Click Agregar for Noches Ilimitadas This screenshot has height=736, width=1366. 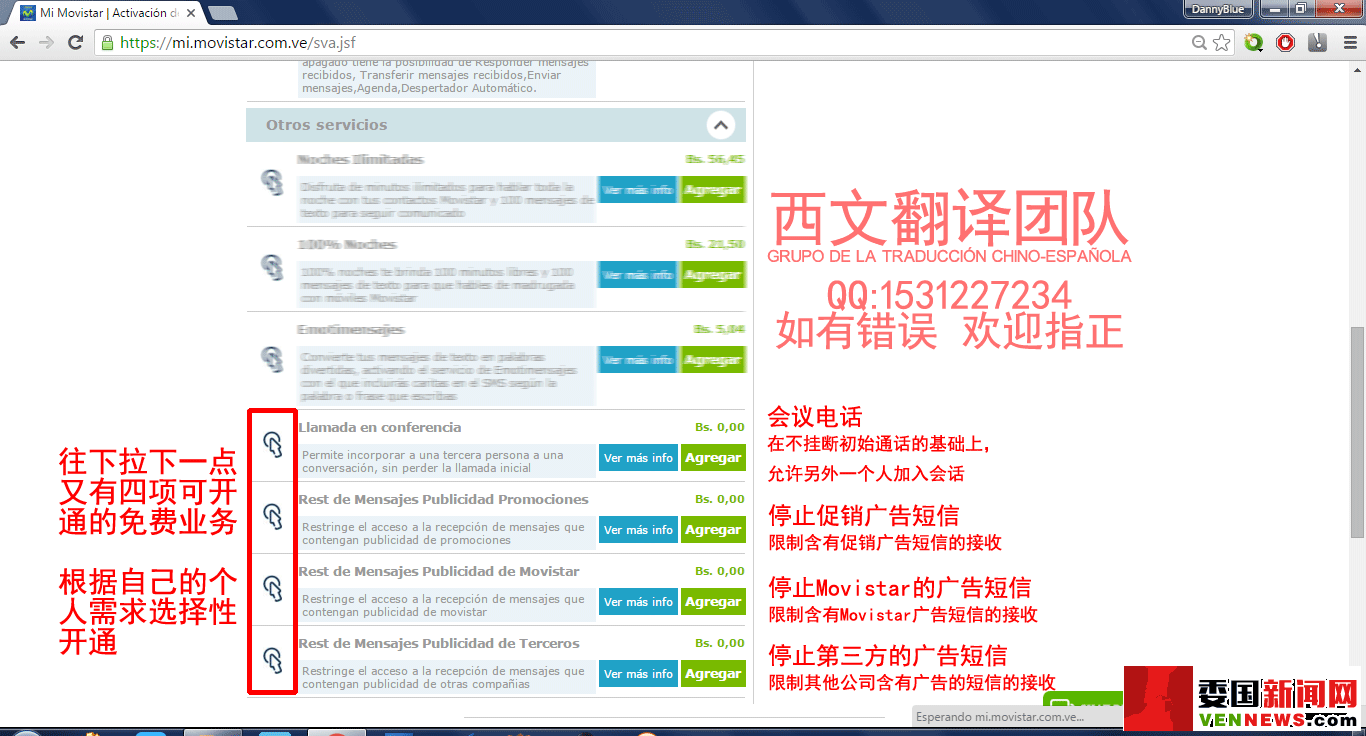click(713, 190)
